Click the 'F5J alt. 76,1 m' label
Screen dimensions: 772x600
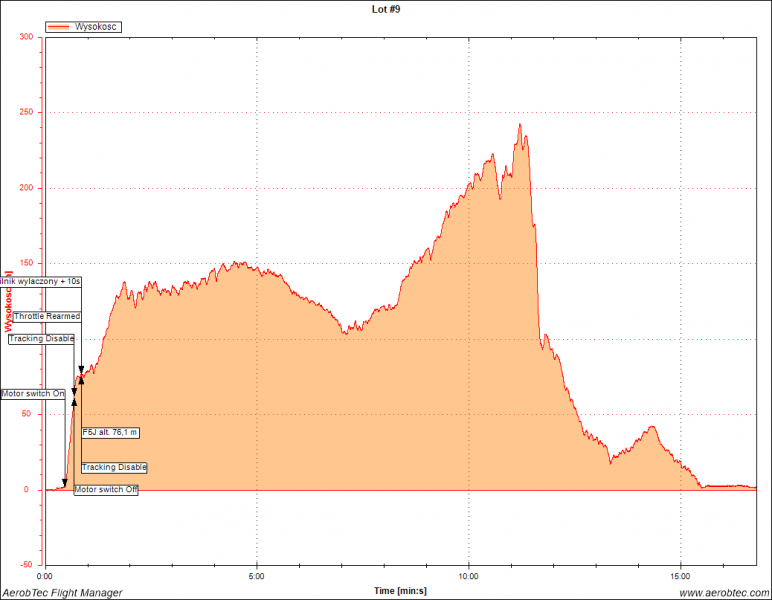[110, 432]
